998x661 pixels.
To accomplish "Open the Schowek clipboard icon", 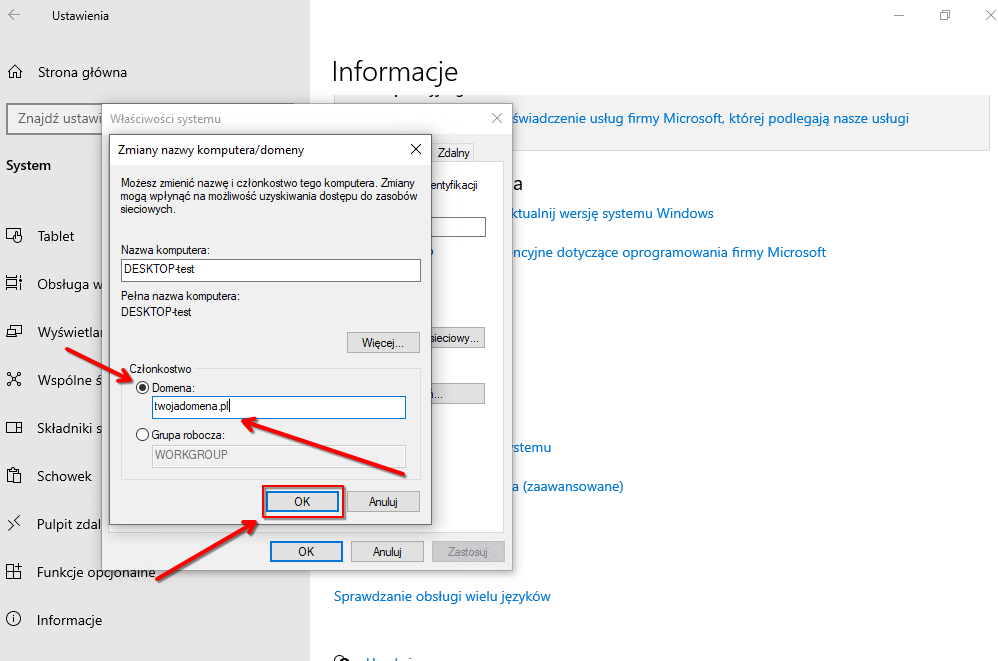I will (15, 476).
